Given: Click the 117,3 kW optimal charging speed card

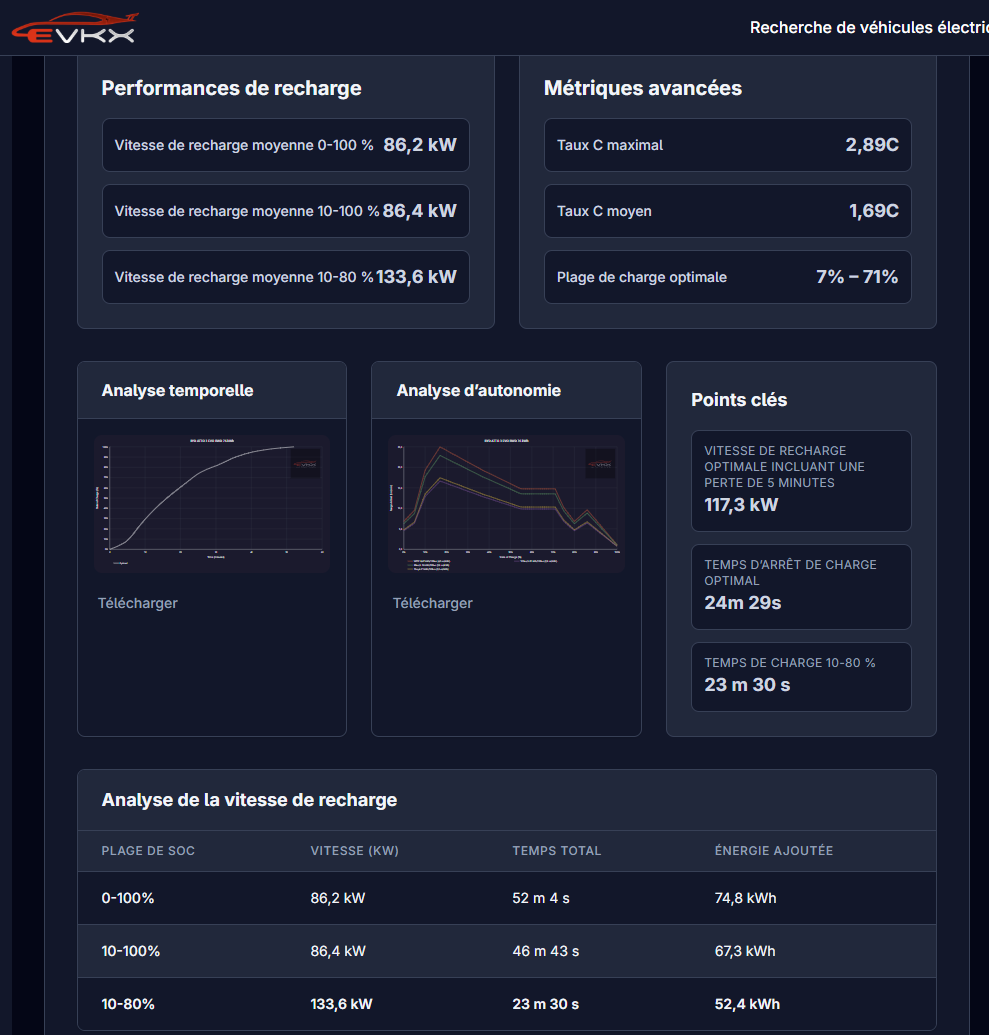Looking at the screenshot, I should point(801,480).
